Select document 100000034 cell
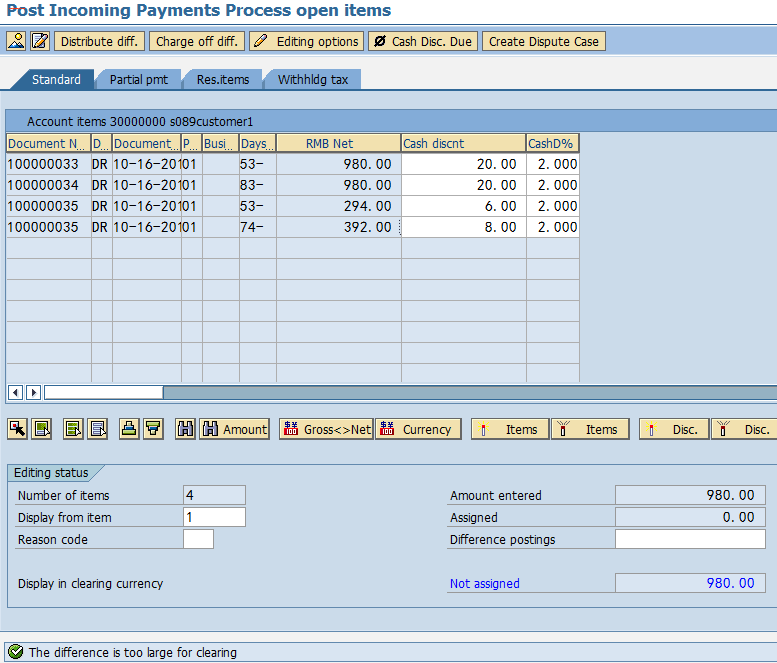777x663 pixels. (49, 185)
